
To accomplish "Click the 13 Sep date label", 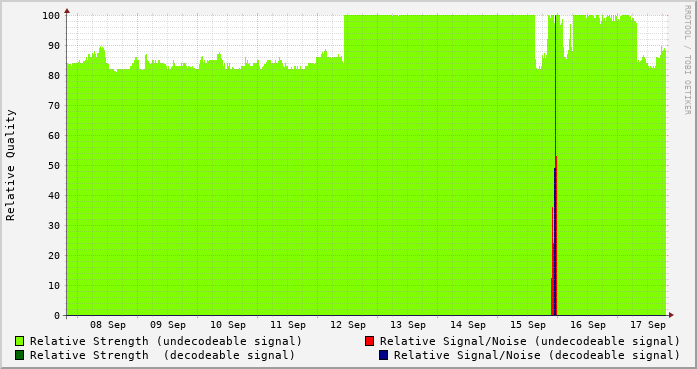I will 408,325.
